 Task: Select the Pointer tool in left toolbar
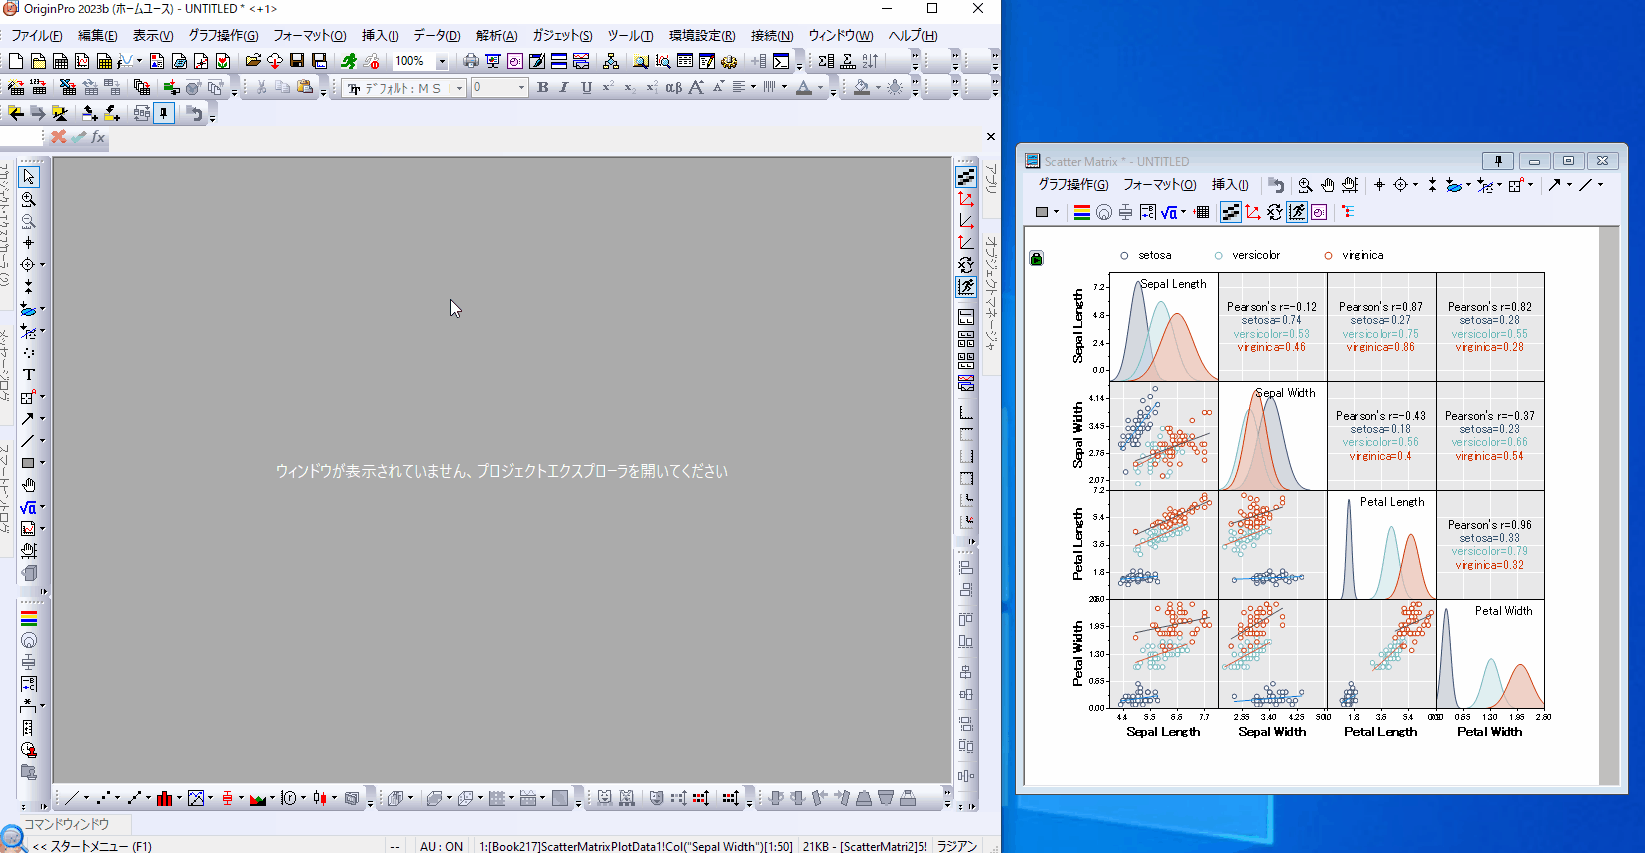tap(28, 177)
